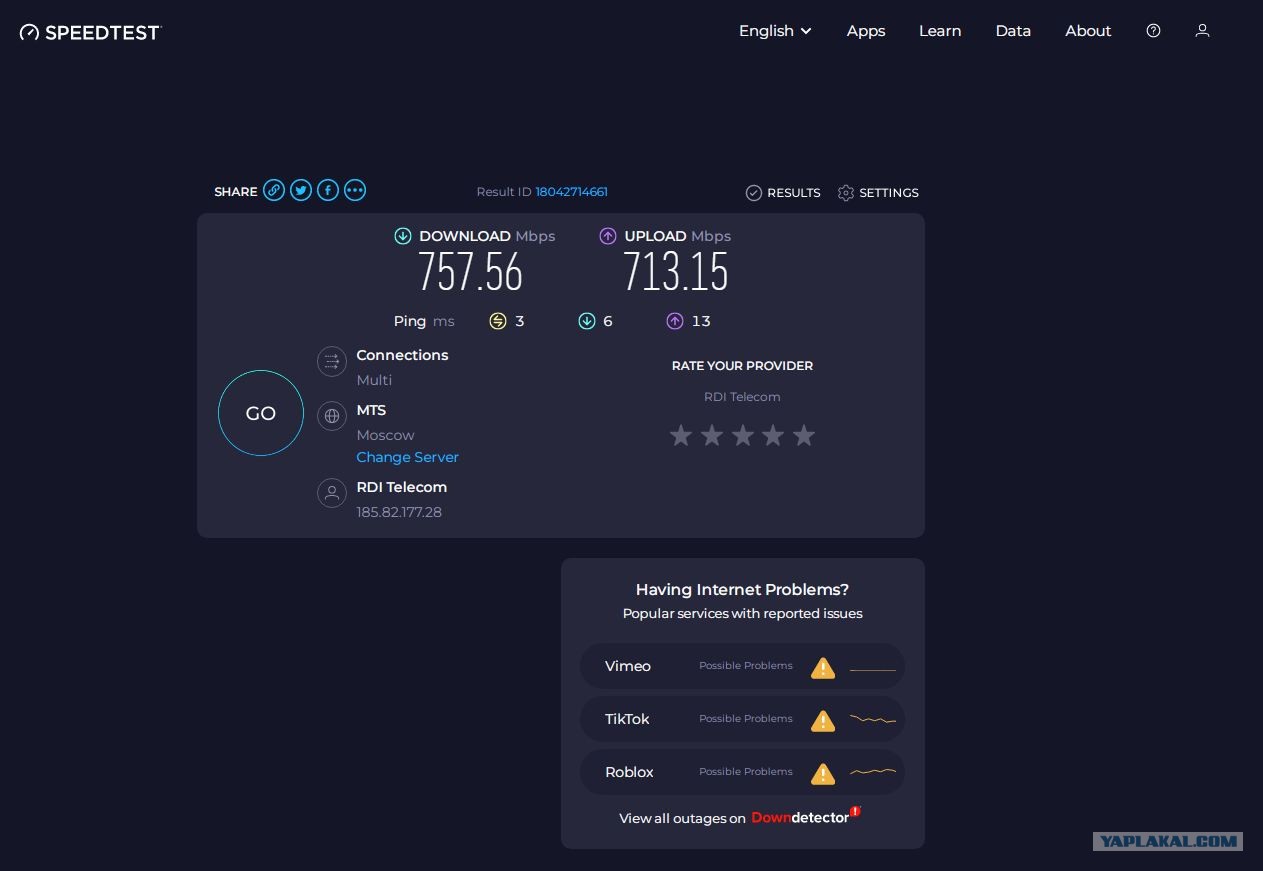The width and height of the screenshot is (1263, 871).
Task: Click the upload ping icon
Action: click(x=675, y=321)
